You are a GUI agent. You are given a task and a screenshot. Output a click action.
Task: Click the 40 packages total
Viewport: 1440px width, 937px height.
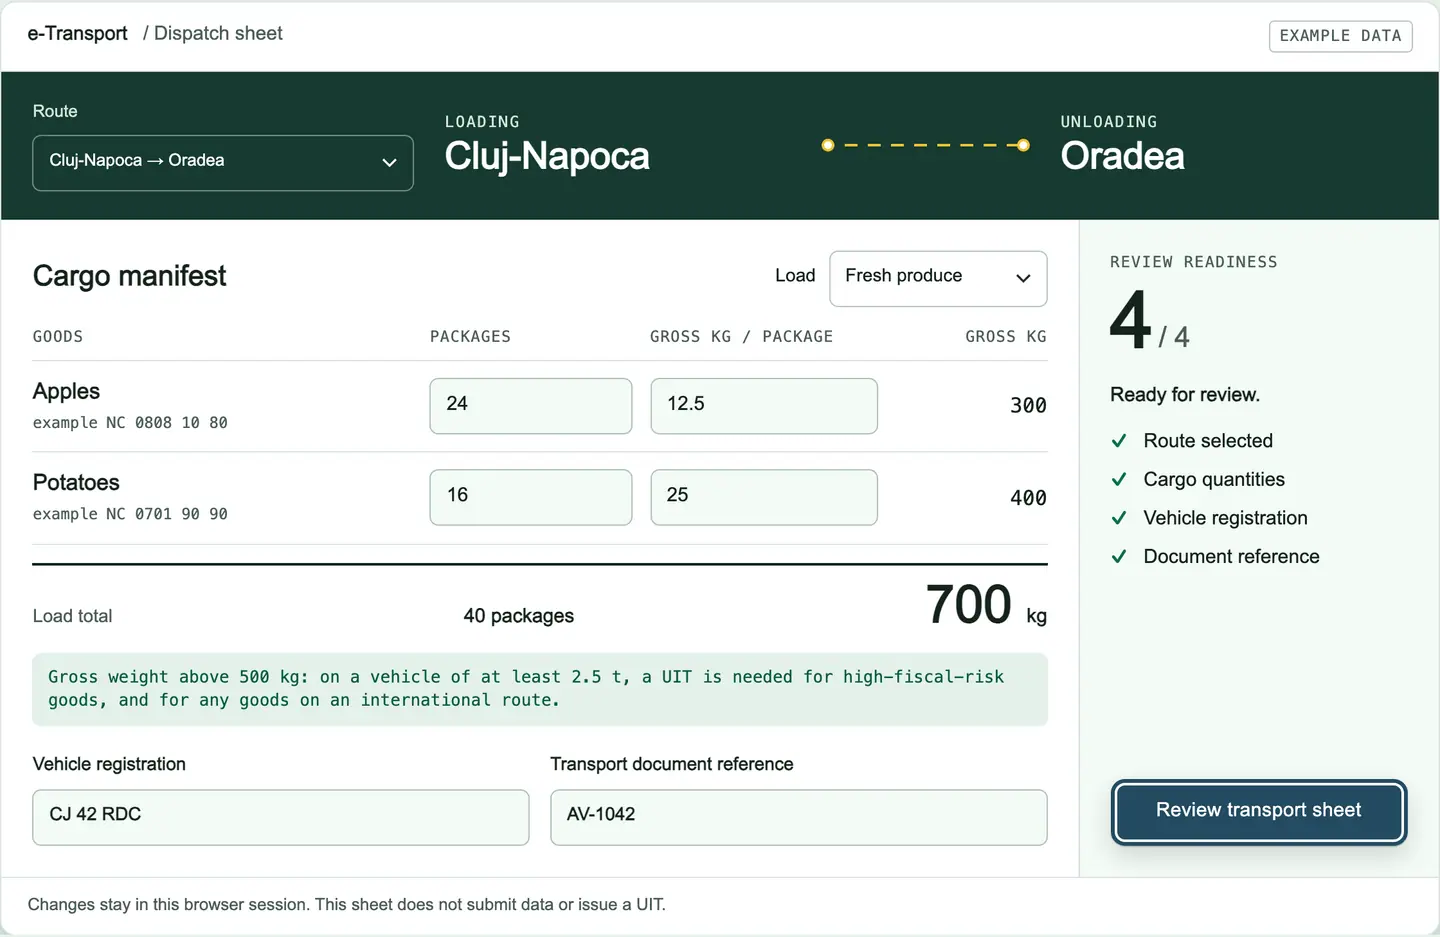coord(519,616)
